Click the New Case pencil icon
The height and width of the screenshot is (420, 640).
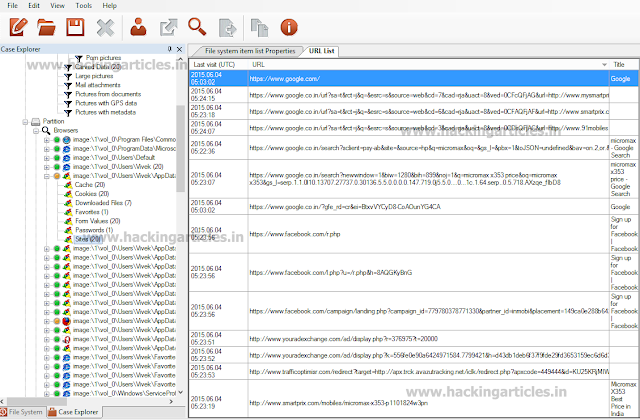18,27
